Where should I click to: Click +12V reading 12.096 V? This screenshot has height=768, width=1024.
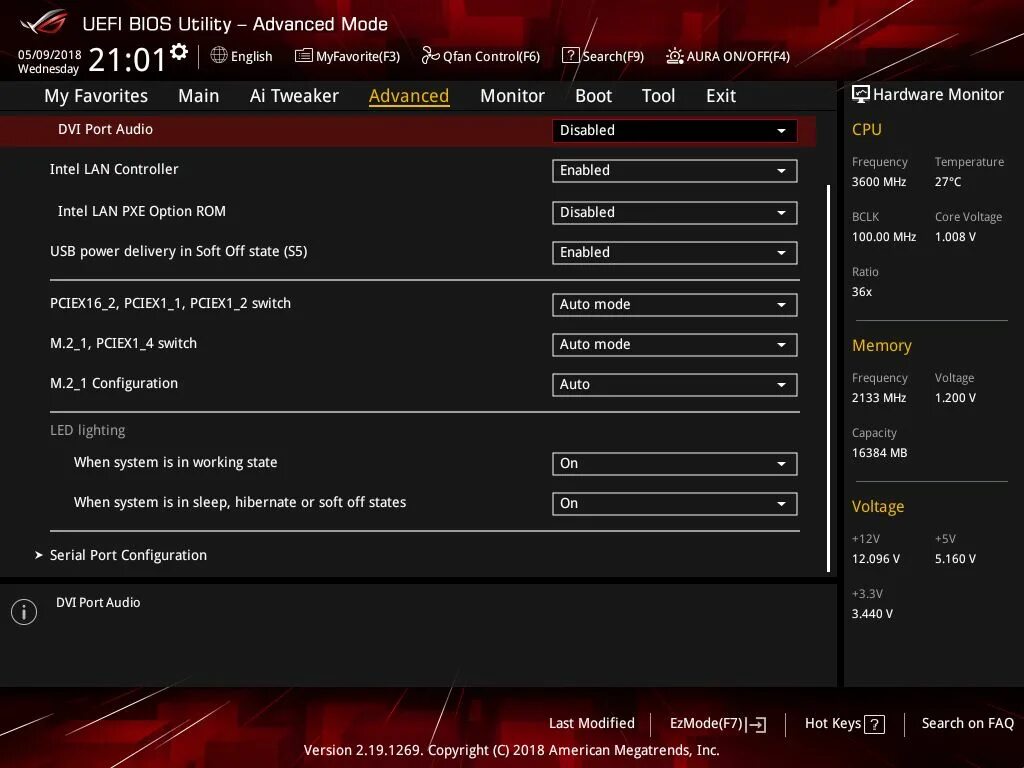click(876, 559)
